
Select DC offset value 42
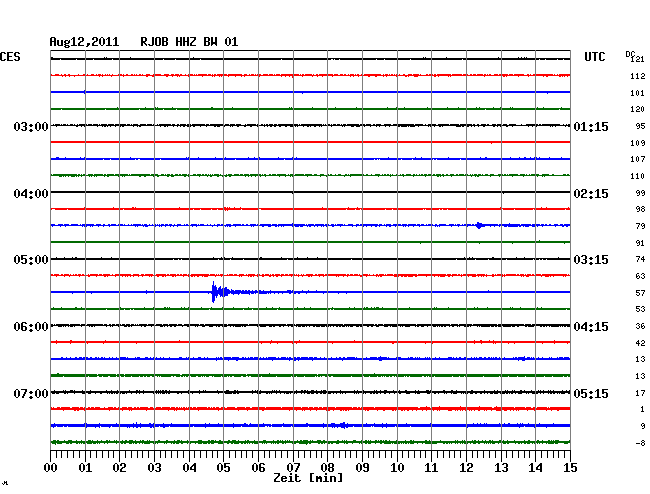(640, 343)
